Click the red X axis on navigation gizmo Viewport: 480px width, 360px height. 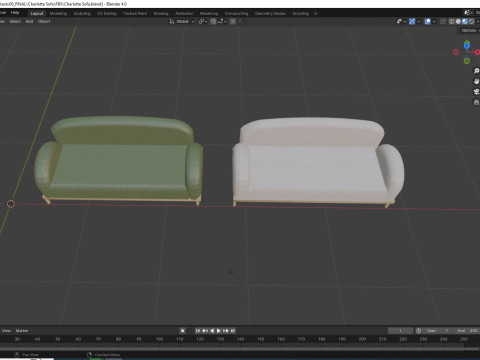(x=477, y=52)
